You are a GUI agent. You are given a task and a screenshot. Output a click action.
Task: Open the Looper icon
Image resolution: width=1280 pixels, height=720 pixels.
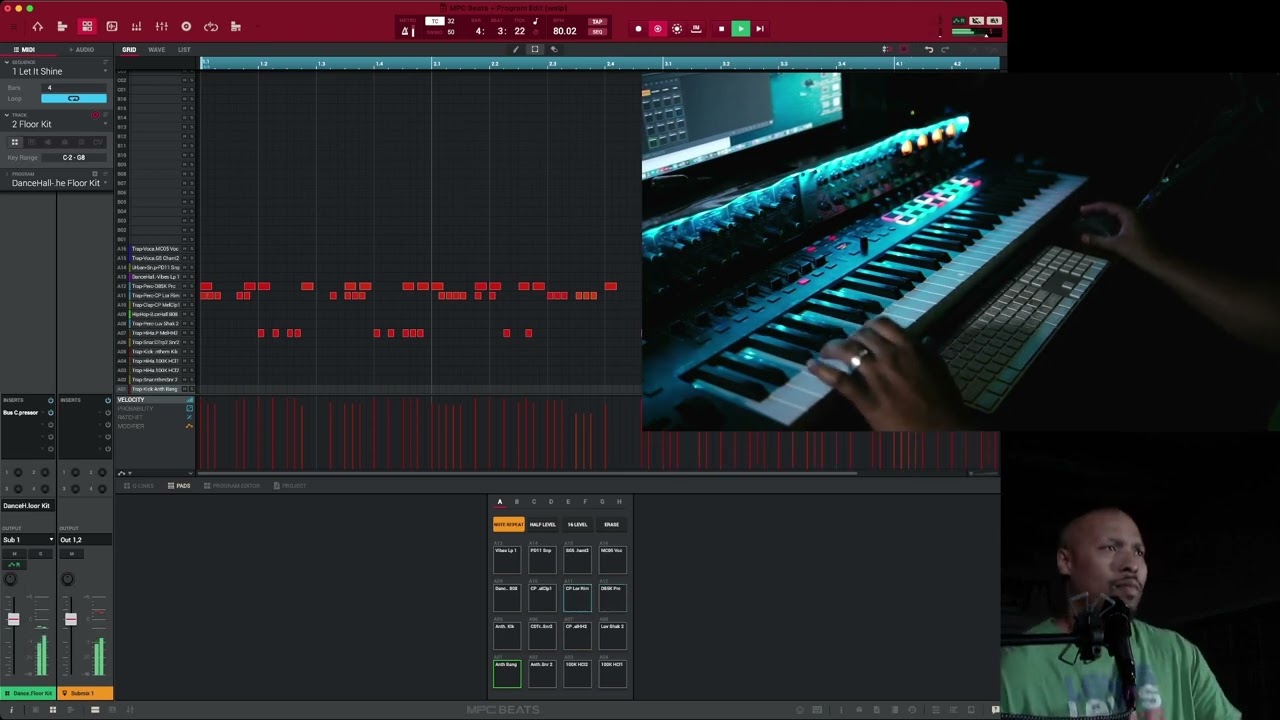click(x=211, y=27)
